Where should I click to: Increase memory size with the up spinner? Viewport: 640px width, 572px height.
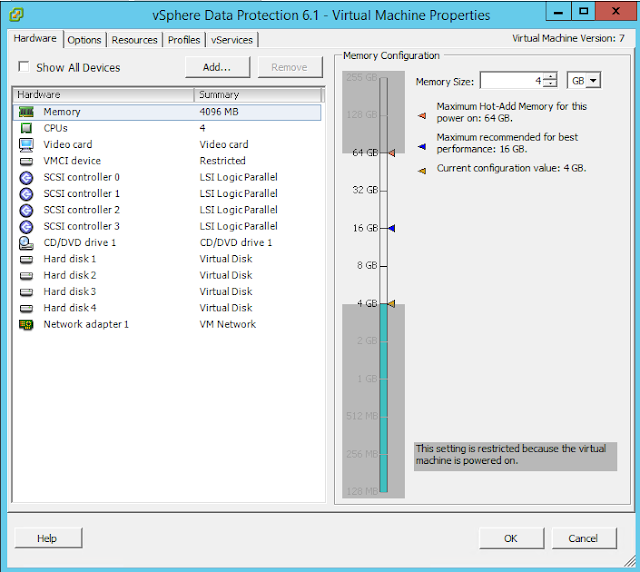click(x=551, y=76)
